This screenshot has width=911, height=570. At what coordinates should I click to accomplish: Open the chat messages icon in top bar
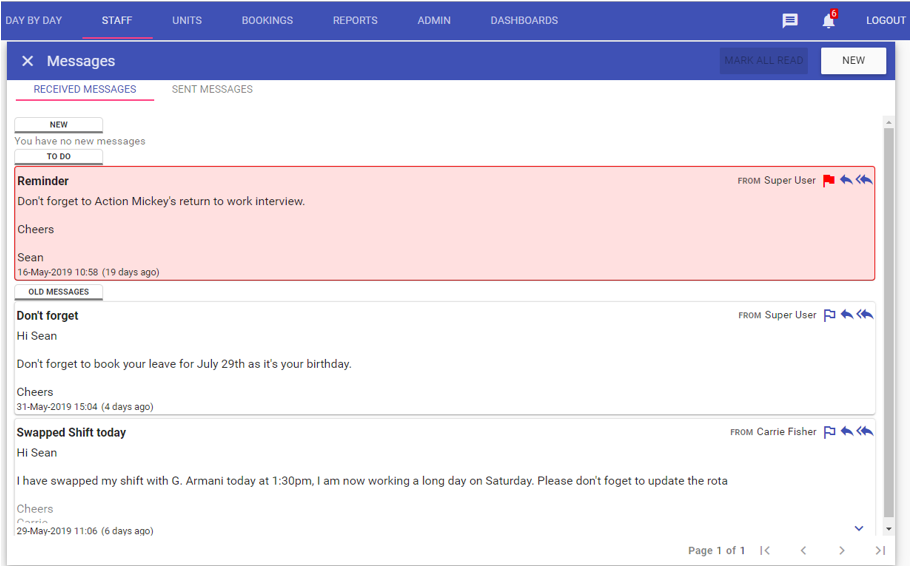click(790, 21)
